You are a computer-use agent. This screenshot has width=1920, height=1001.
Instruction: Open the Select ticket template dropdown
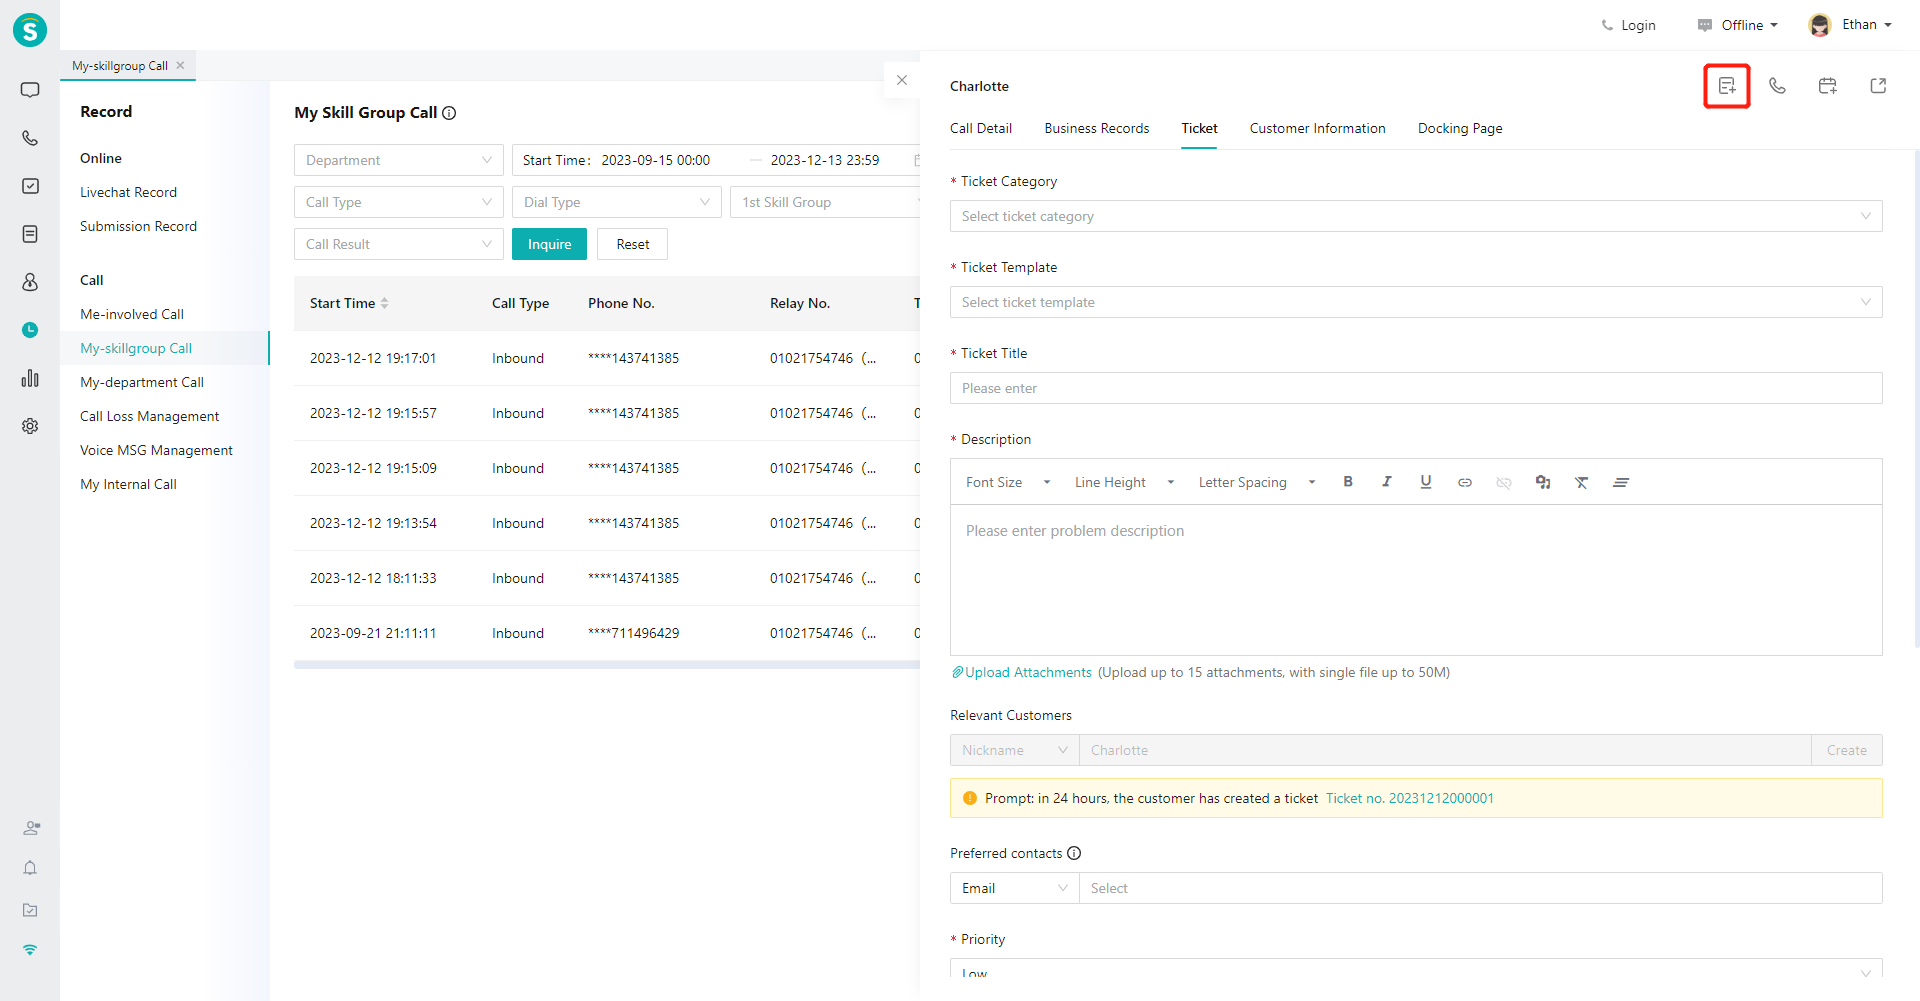1416,302
